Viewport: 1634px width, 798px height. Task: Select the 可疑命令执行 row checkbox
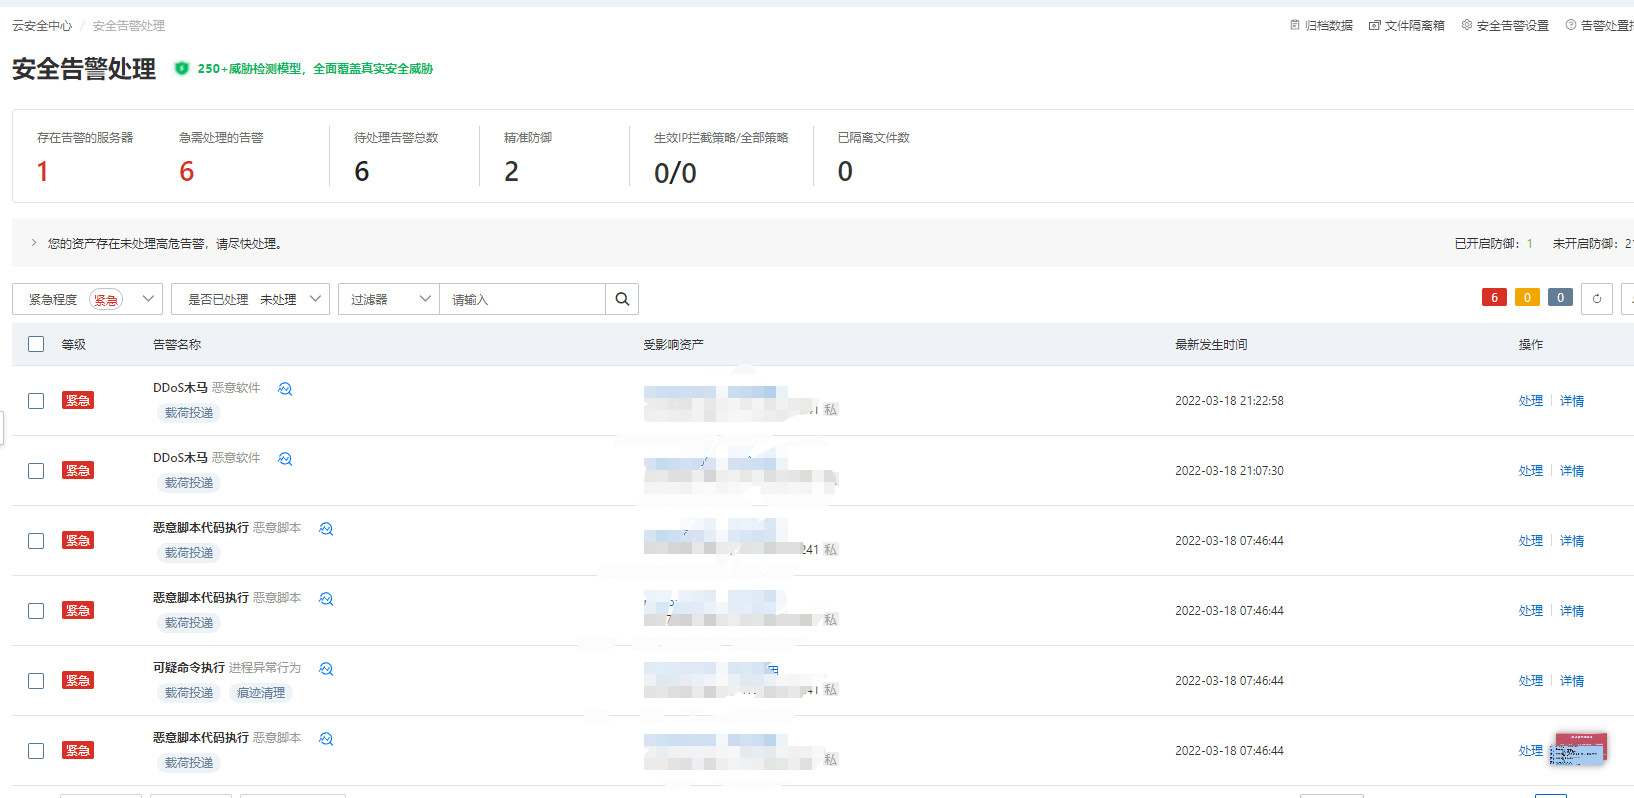(x=36, y=681)
